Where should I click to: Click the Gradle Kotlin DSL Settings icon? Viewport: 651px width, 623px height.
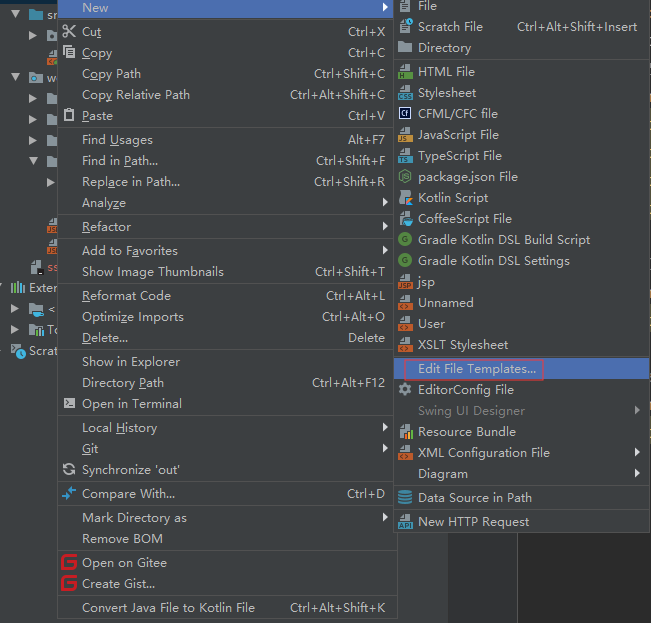click(x=405, y=260)
